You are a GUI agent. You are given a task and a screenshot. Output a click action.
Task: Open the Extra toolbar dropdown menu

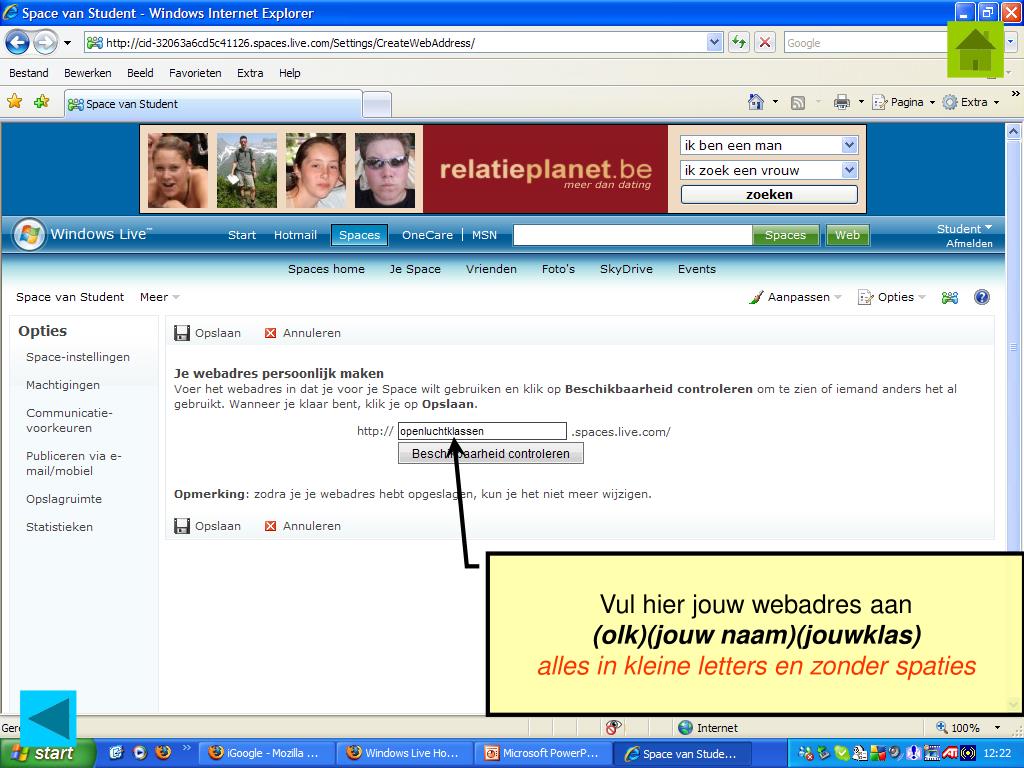972,103
